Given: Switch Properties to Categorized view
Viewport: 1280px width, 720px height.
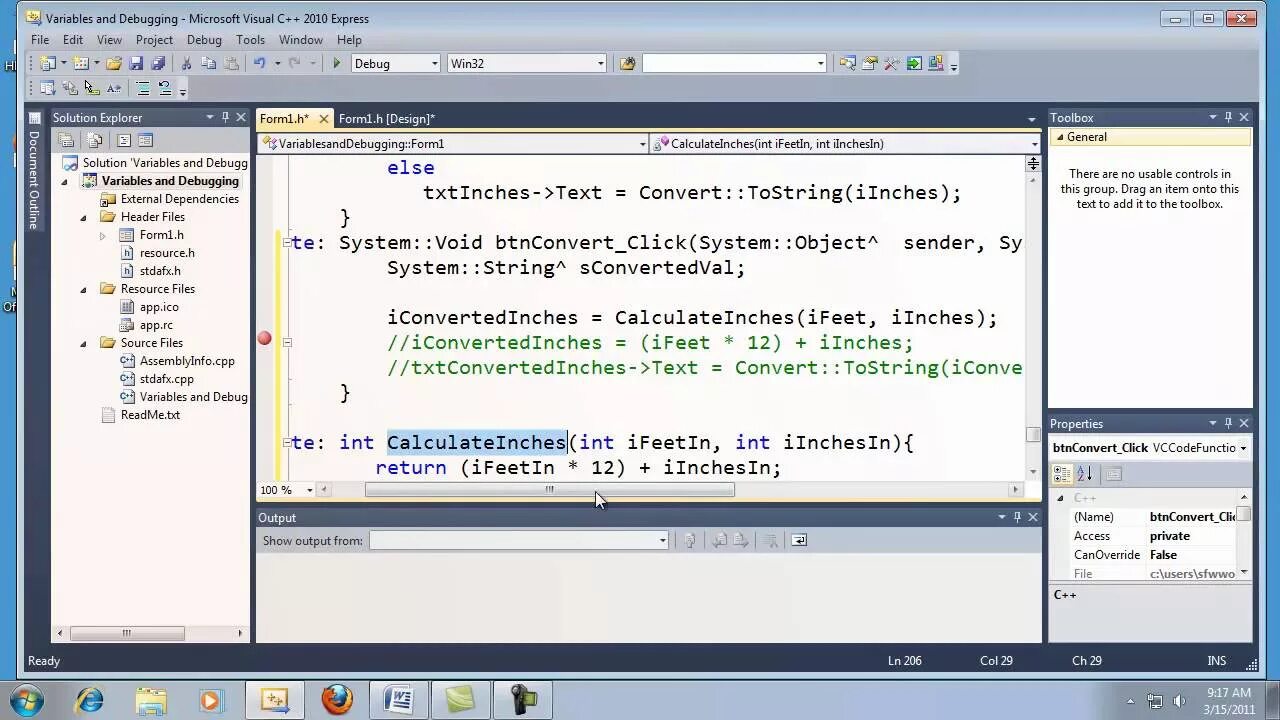Looking at the screenshot, I should 1063,474.
